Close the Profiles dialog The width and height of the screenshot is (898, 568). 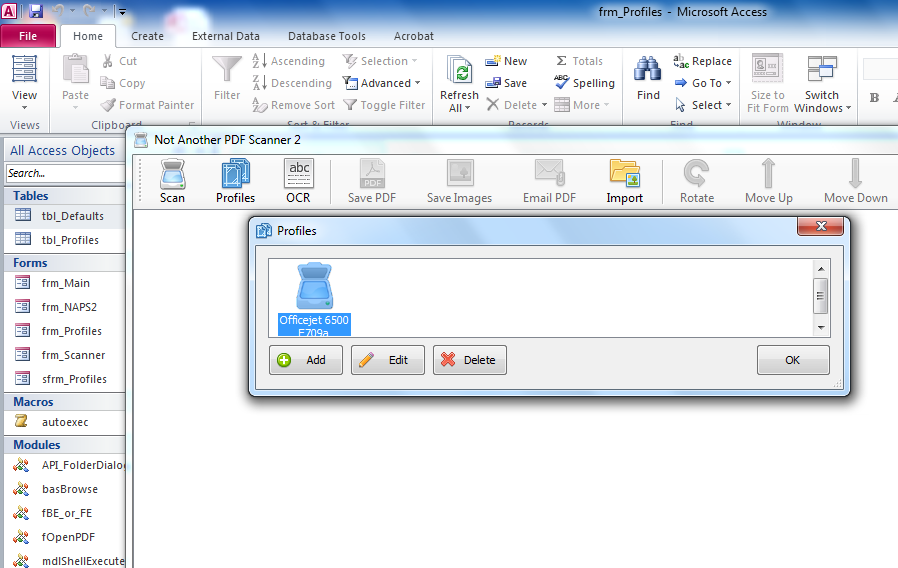tap(820, 226)
